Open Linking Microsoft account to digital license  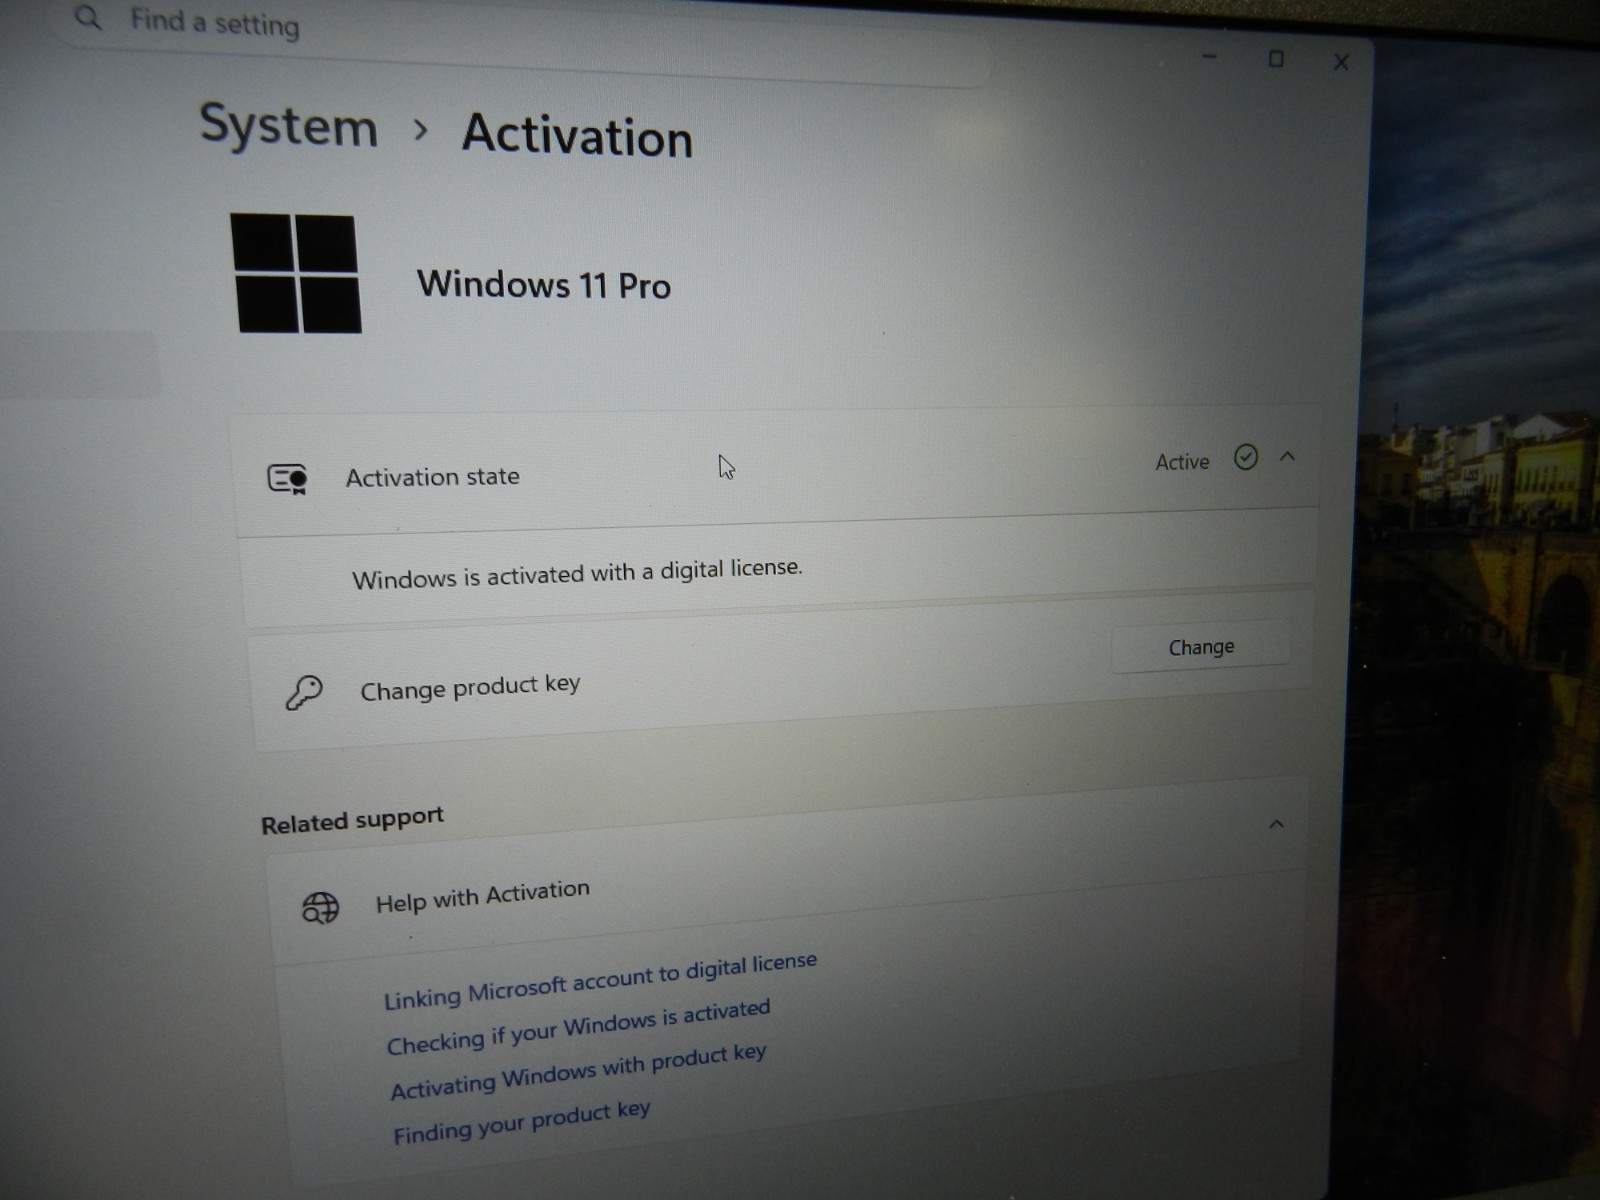[600, 982]
